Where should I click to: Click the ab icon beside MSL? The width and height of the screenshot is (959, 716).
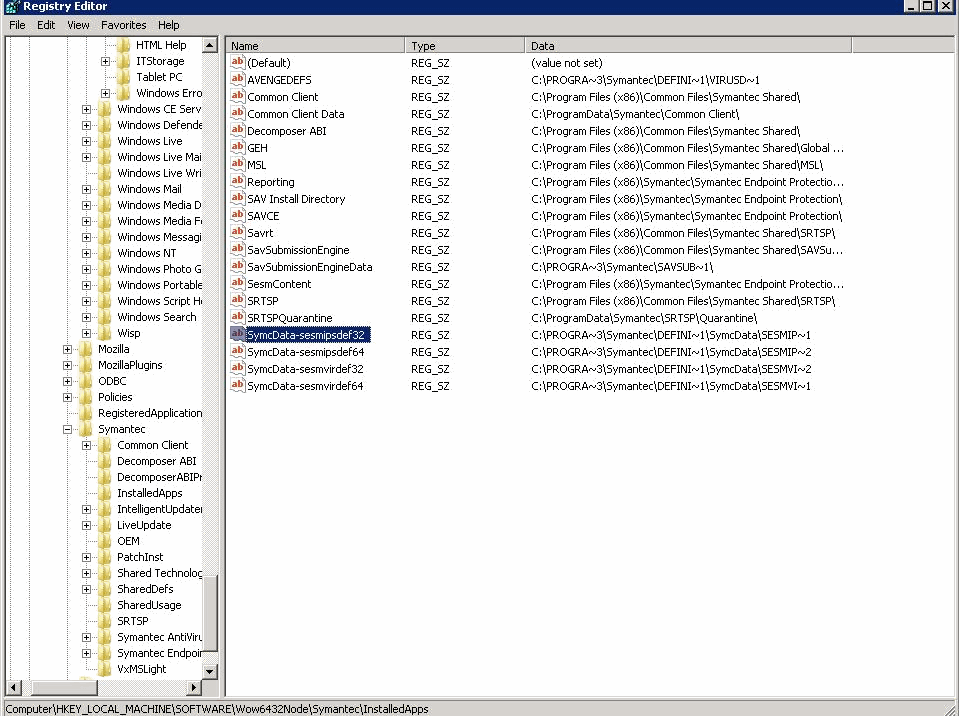(237, 164)
